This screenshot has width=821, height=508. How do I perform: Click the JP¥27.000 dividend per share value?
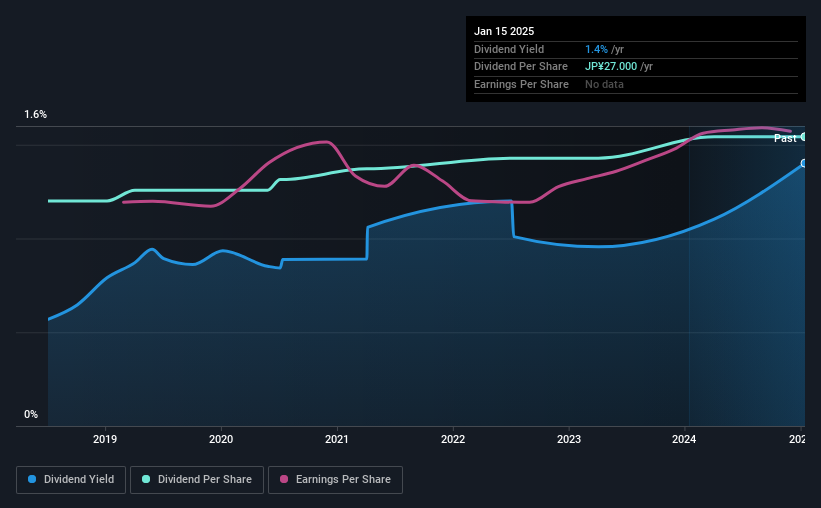coord(611,67)
